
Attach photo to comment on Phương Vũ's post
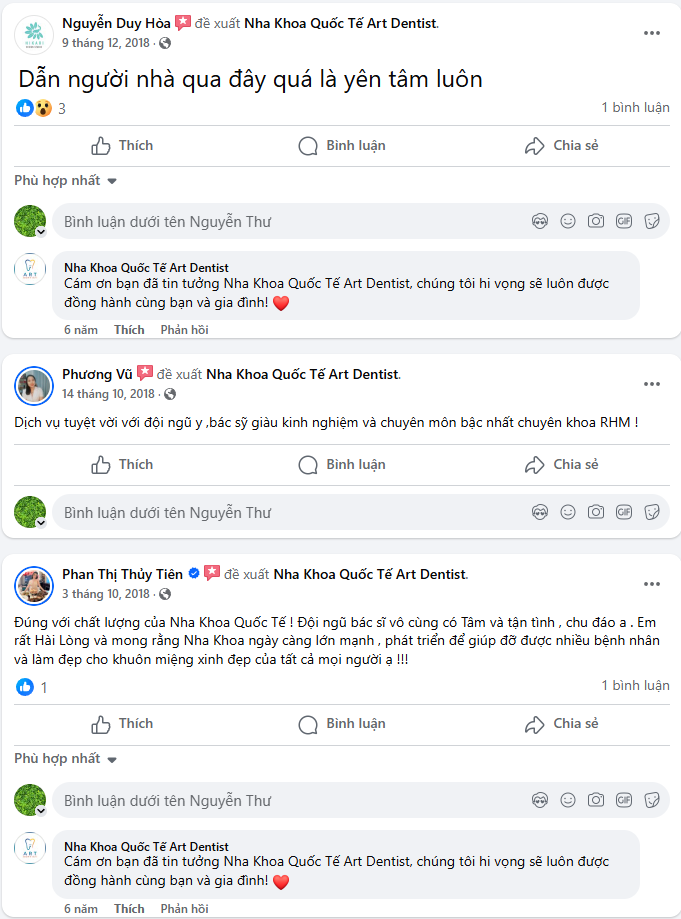point(596,512)
